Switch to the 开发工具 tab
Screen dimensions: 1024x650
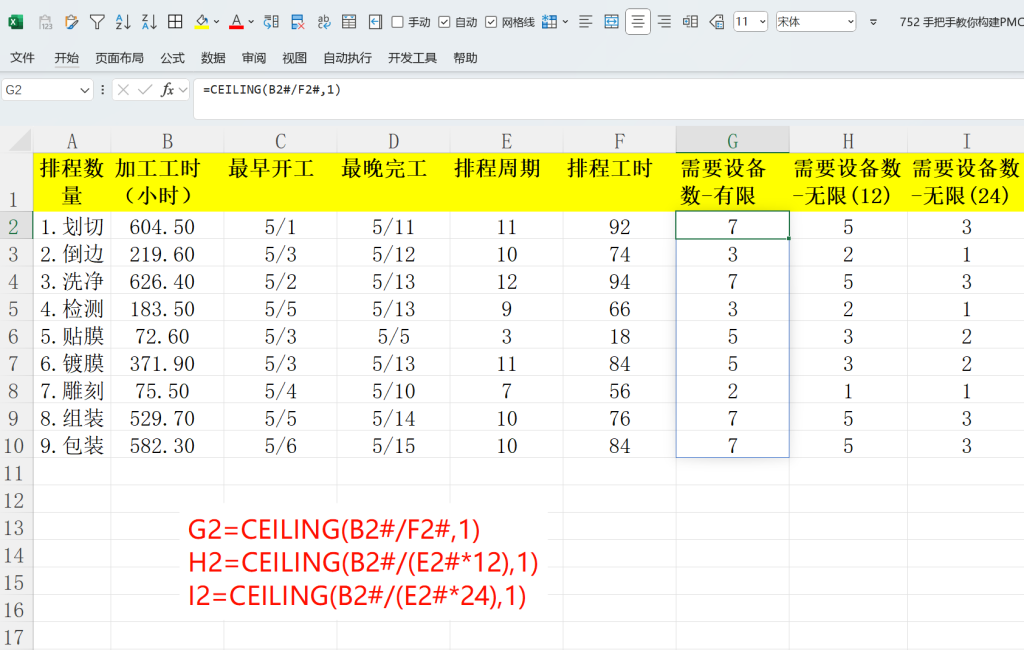click(x=412, y=58)
